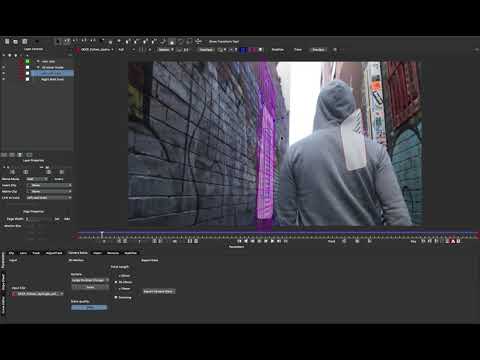Switch to the Insert tab

[x=97, y=253]
